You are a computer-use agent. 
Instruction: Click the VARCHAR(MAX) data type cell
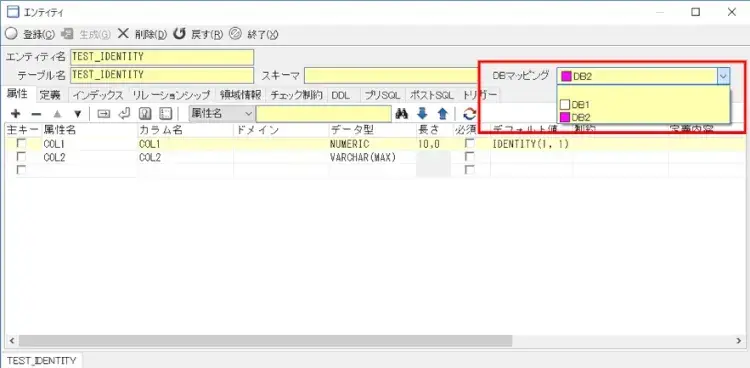(x=373, y=157)
